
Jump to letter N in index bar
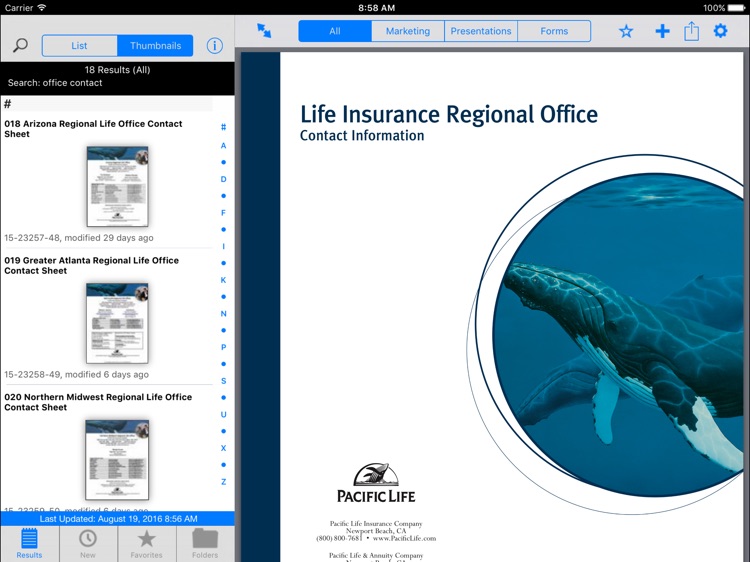(223, 314)
